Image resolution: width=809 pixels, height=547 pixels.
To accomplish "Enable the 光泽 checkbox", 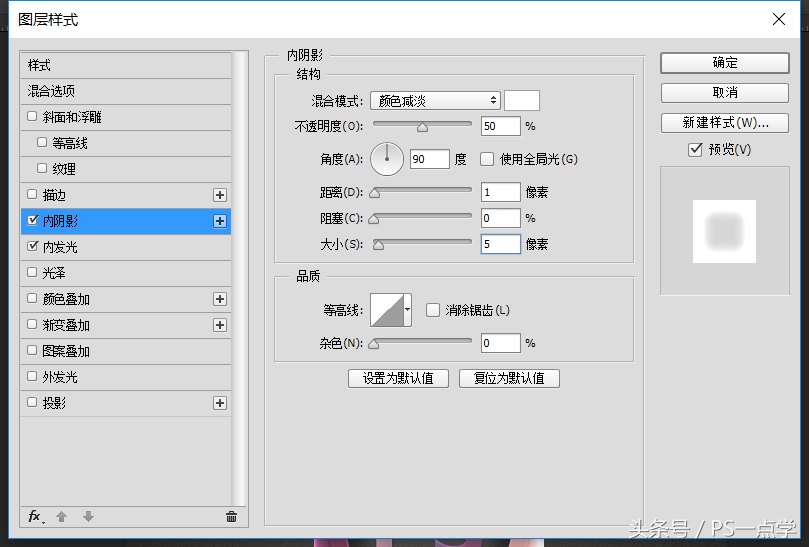I will coord(32,272).
